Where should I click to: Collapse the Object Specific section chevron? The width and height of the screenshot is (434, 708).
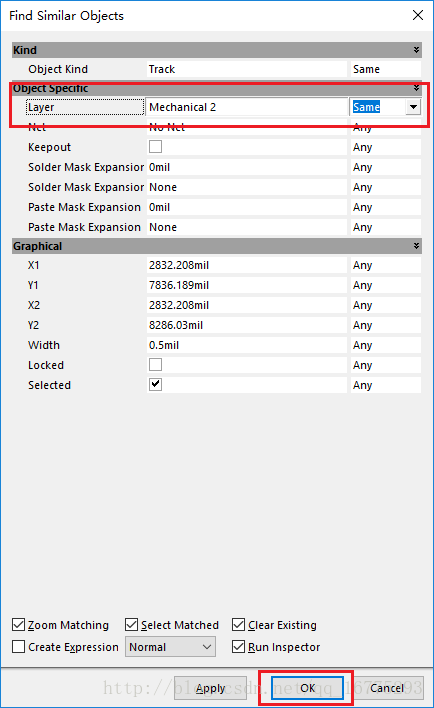pyautogui.click(x=416, y=88)
